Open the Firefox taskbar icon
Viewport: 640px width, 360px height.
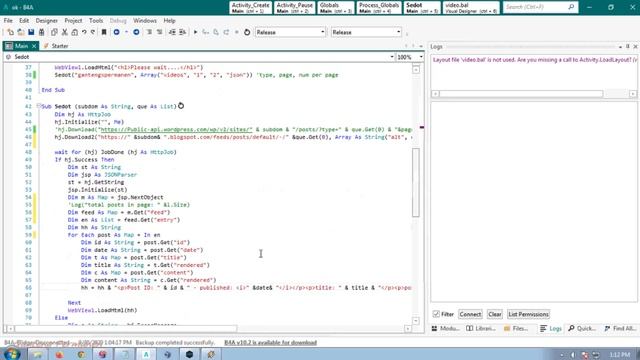(60, 354)
